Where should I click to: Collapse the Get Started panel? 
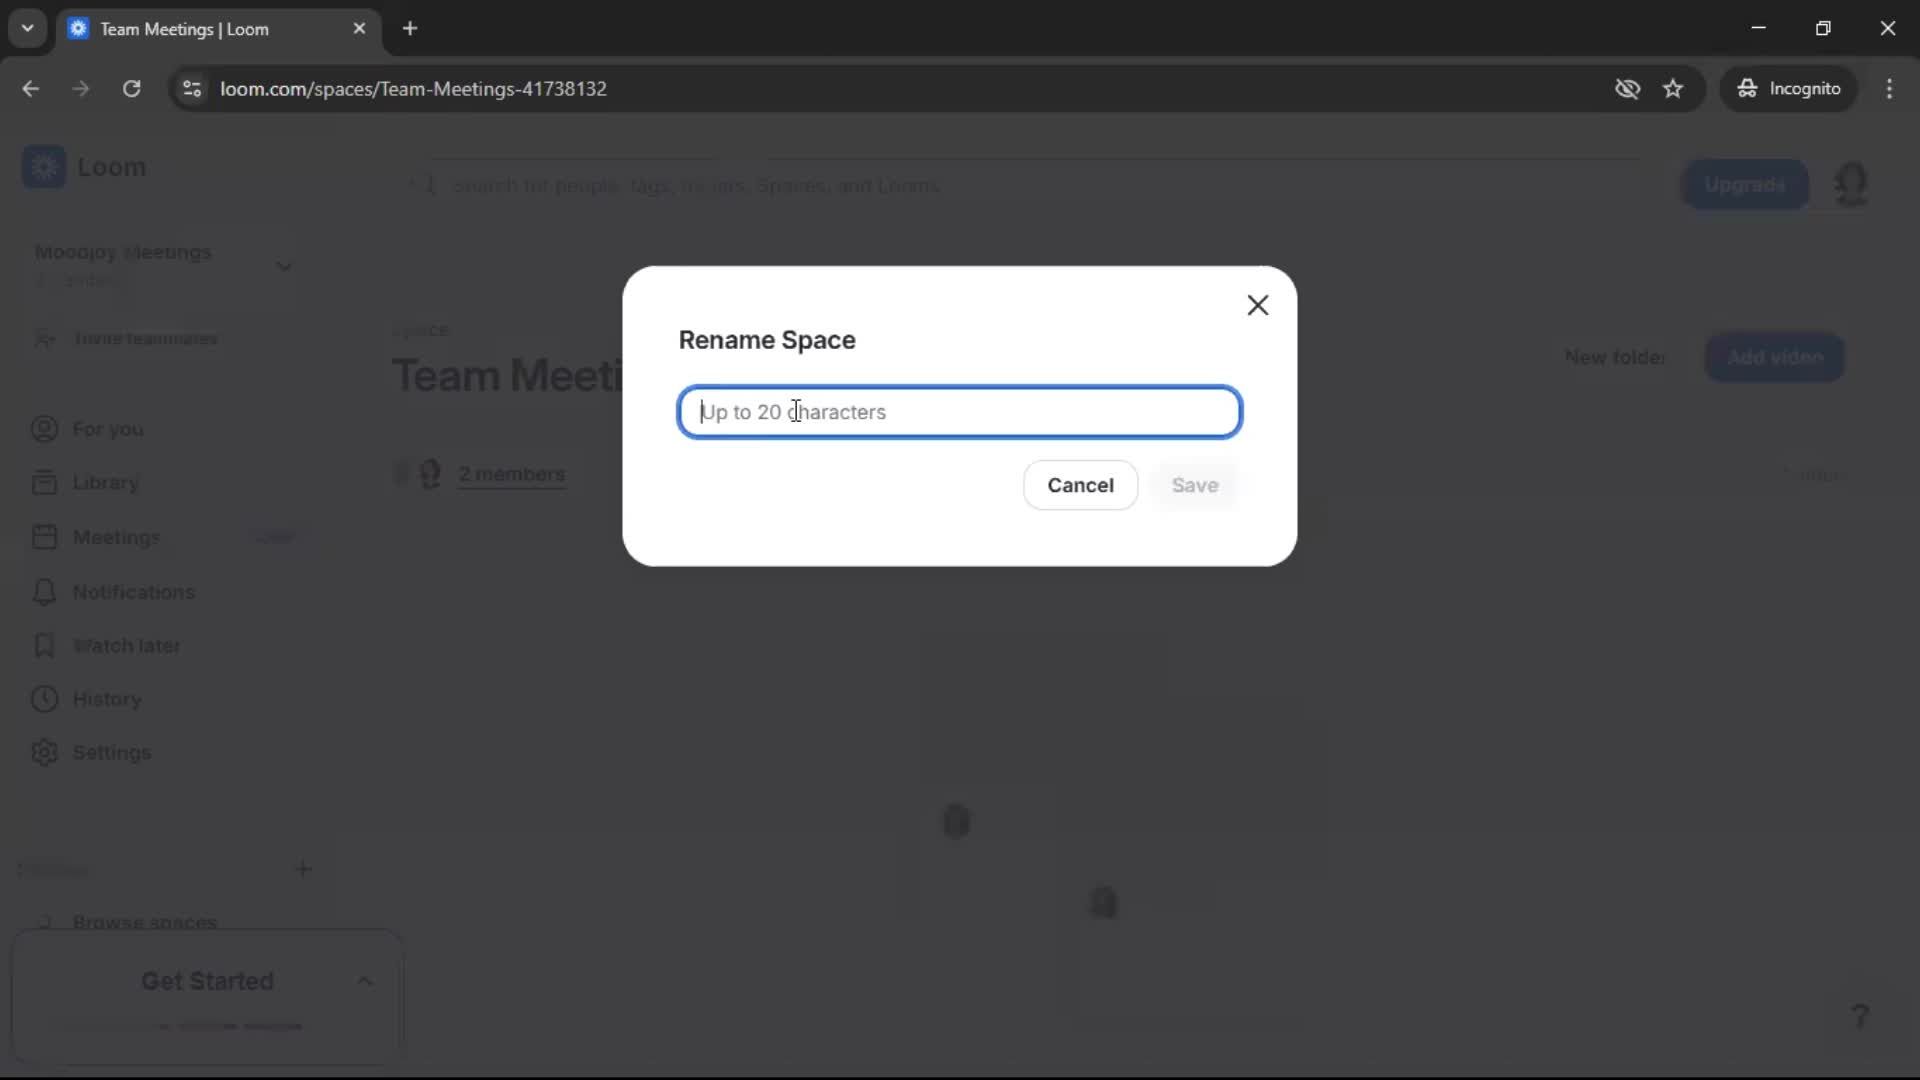(x=365, y=981)
